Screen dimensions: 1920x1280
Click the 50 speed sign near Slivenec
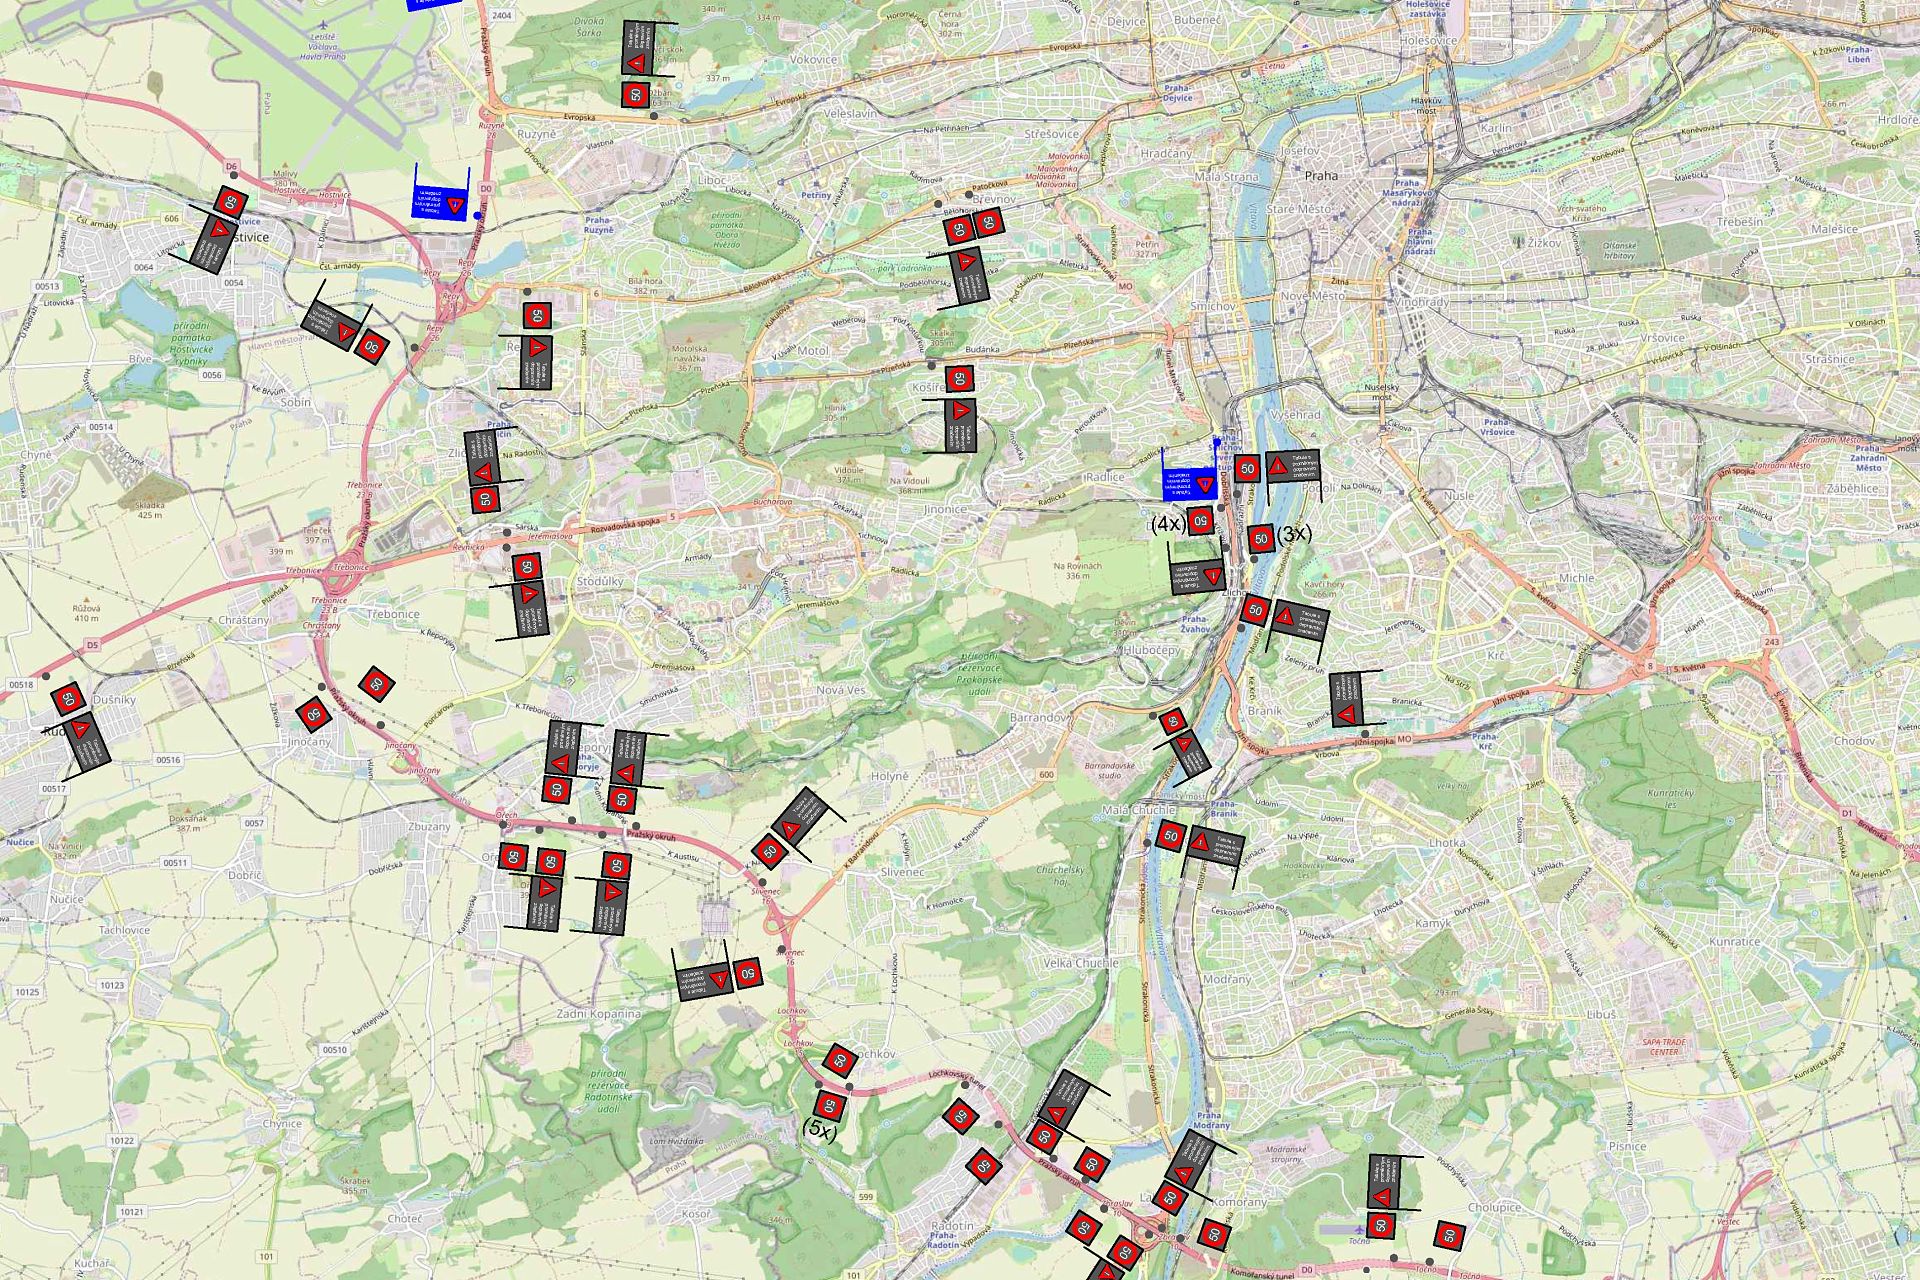click(770, 852)
